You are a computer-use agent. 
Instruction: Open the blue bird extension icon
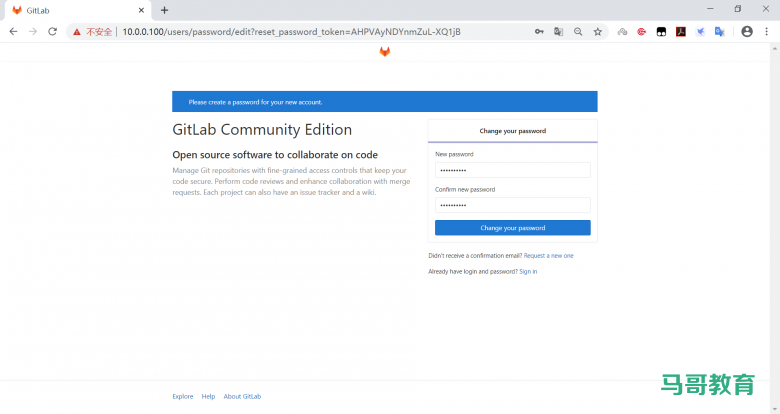click(x=700, y=32)
